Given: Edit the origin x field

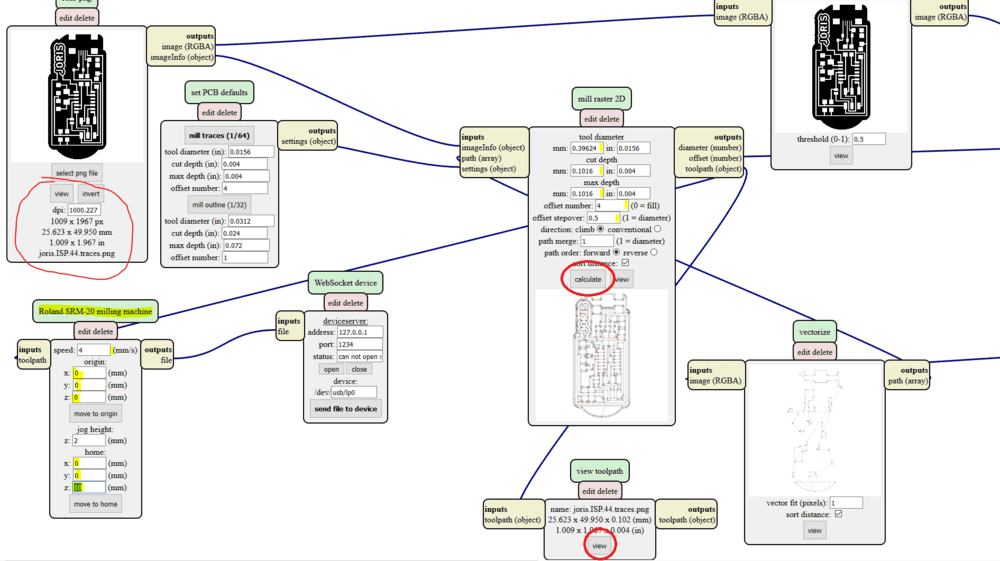Looking at the screenshot, I should coord(89,373).
